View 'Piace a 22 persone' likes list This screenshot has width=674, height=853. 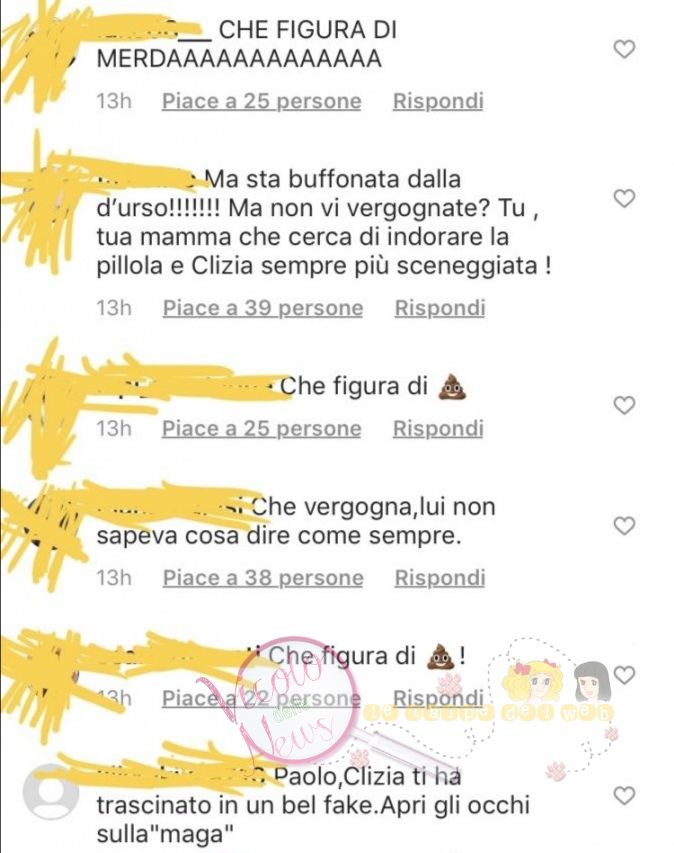[261, 698]
